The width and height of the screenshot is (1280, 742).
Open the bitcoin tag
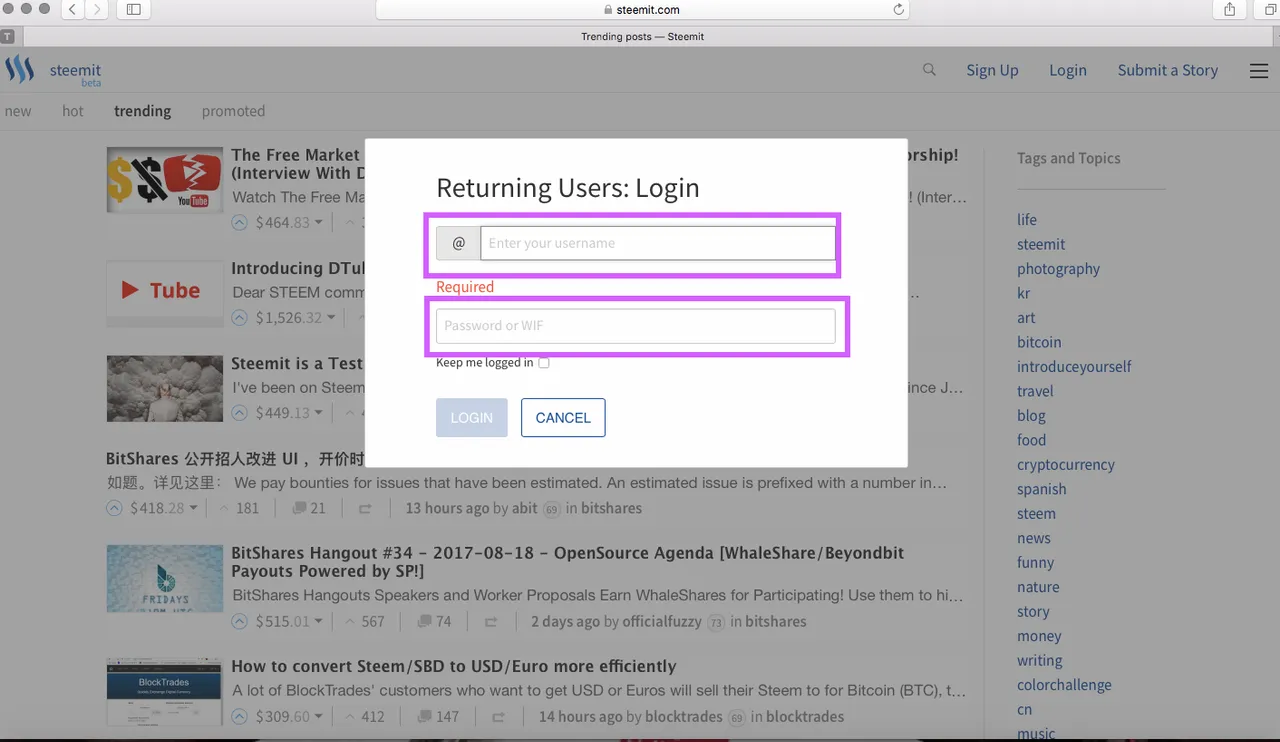click(1039, 342)
